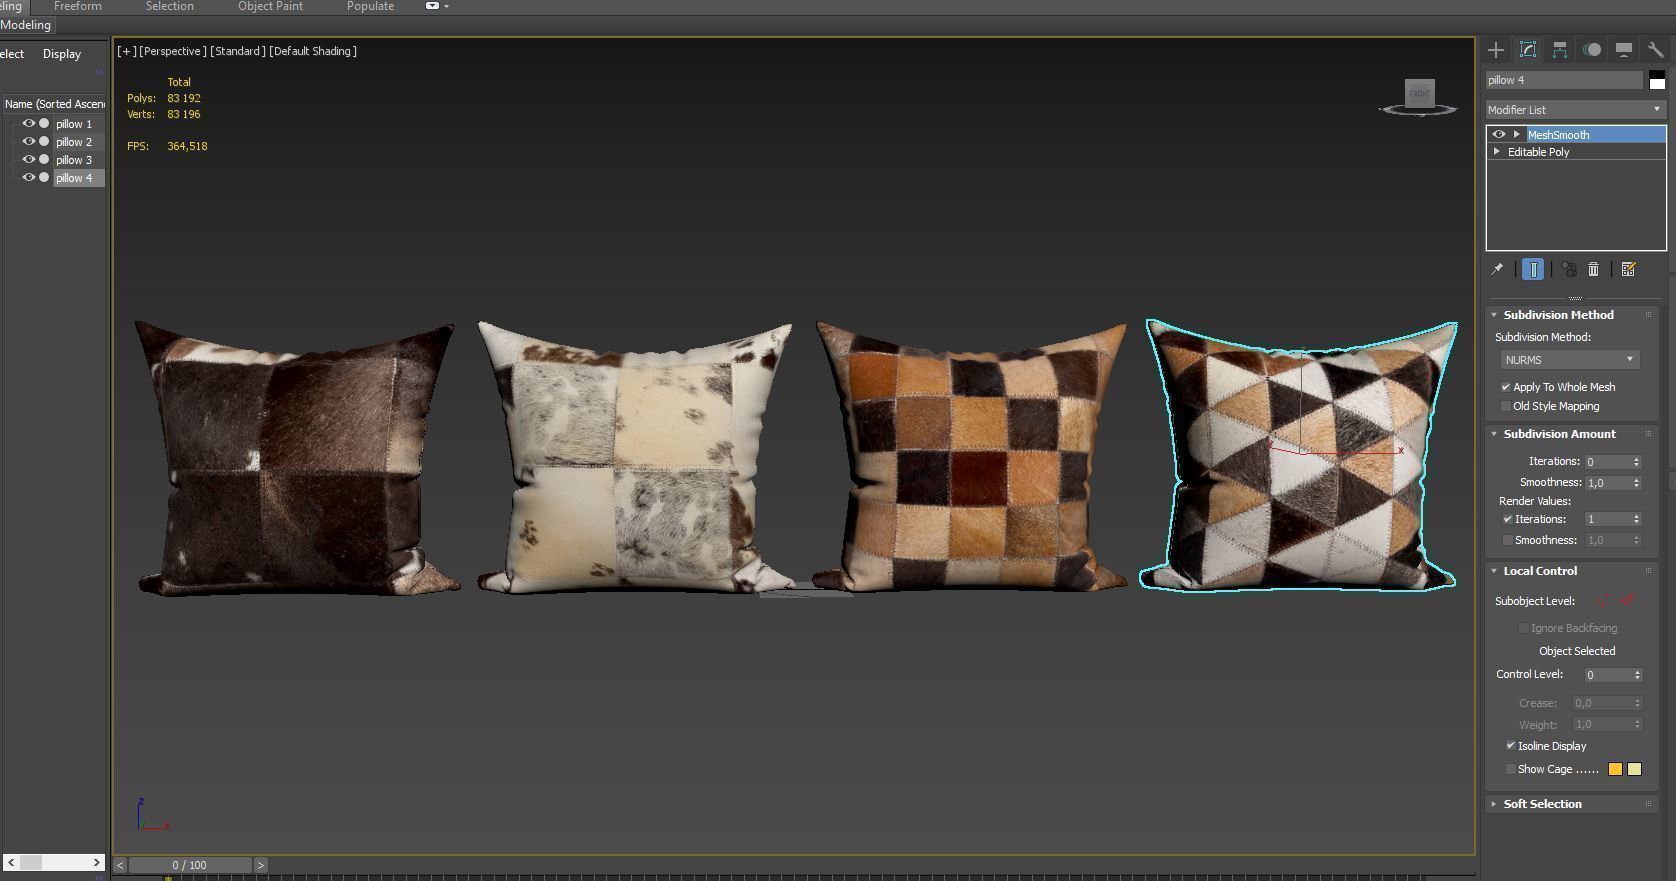Hide pillow 2 with eye icon
Screen dimensions: 1676x881
[x=29, y=142]
